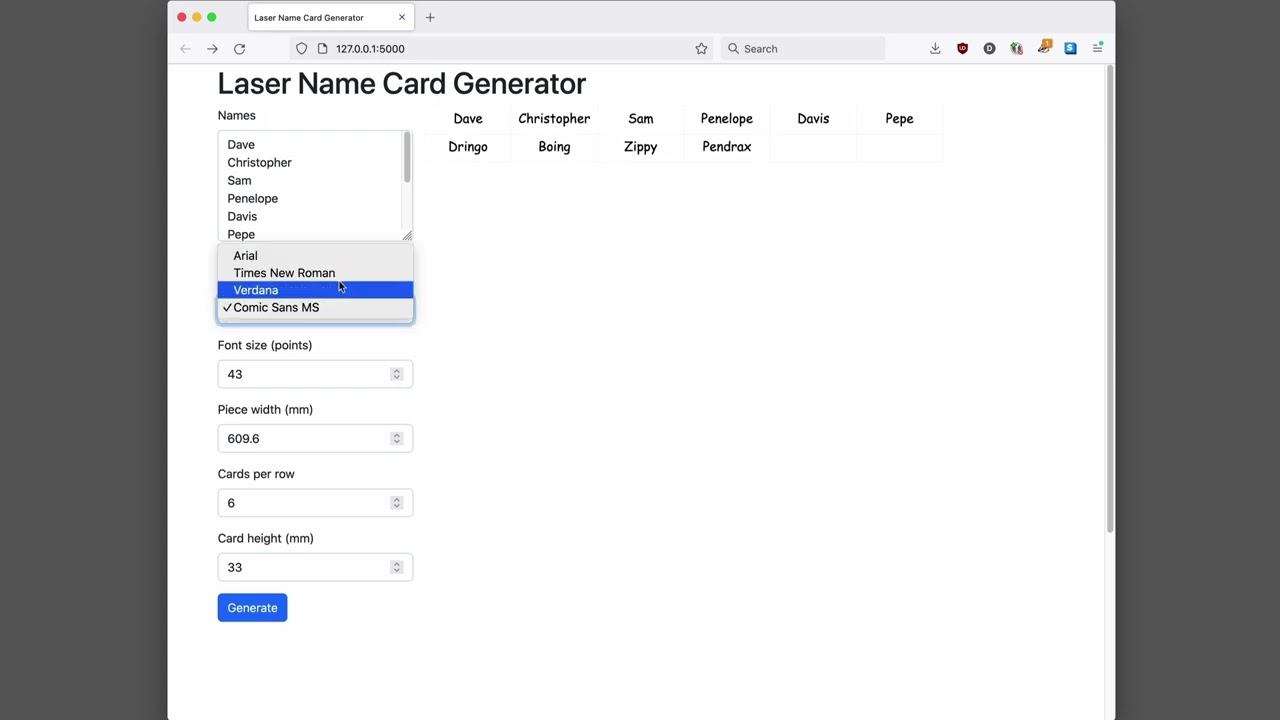1280x720 pixels.
Task: Bookmark this page with the star icon
Action: click(x=701, y=48)
